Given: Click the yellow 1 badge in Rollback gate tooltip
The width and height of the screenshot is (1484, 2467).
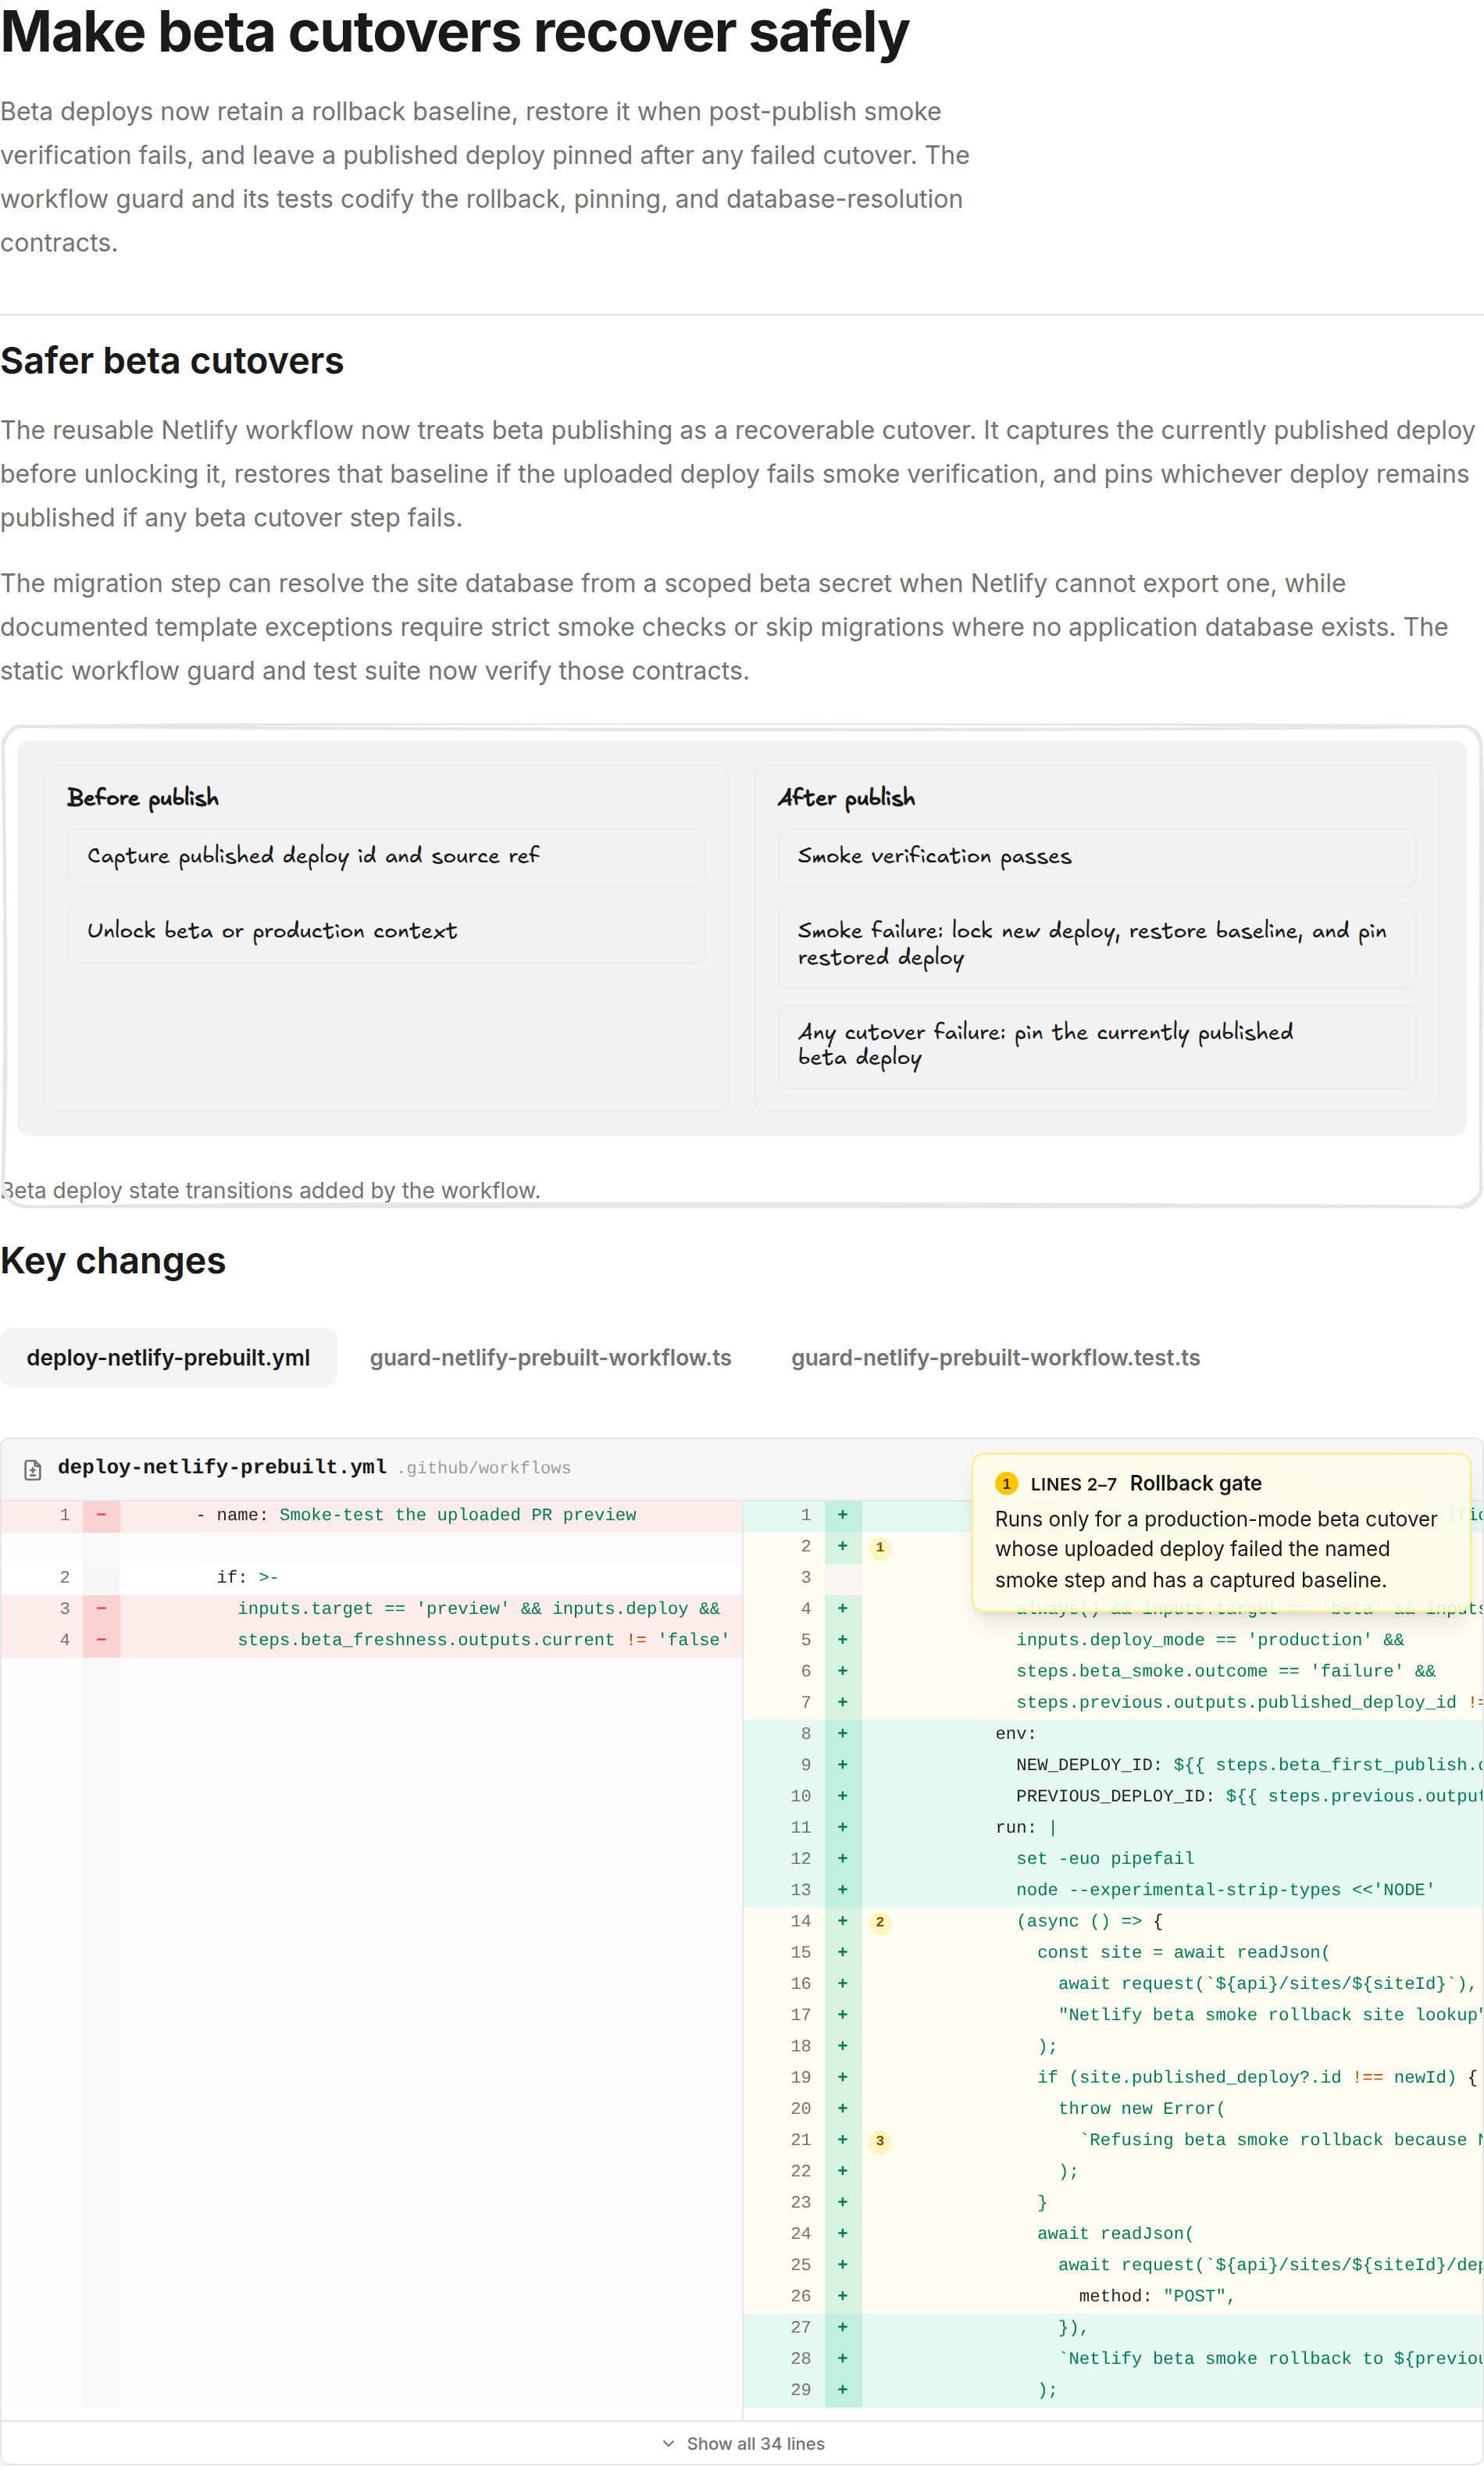Looking at the screenshot, I should [1006, 1484].
